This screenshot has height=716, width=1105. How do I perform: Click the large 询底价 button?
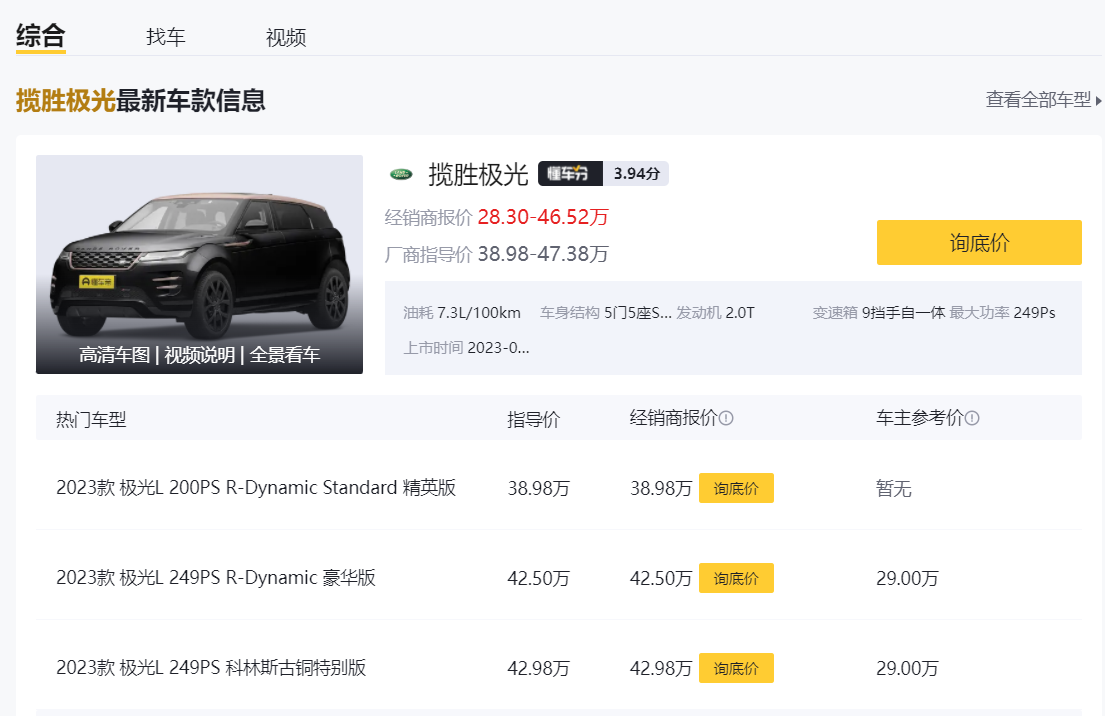coord(979,242)
